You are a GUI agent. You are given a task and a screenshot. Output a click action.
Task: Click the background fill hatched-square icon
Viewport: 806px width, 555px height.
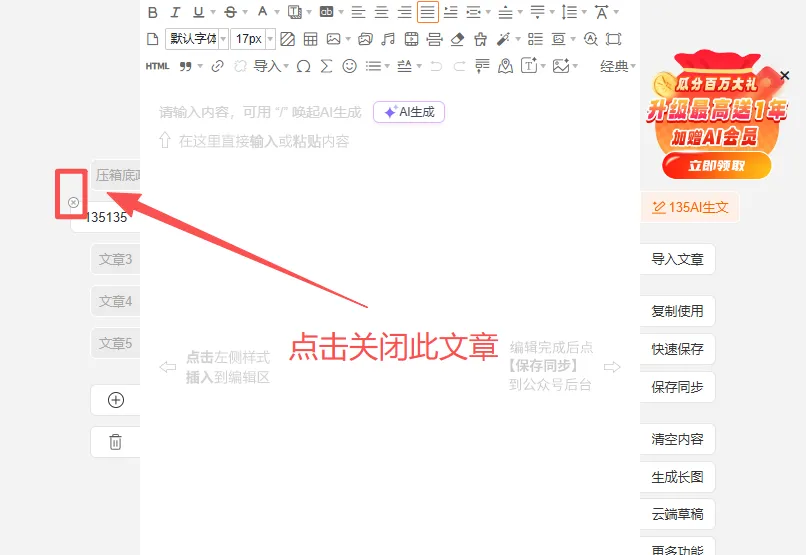click(x=287, y=39)
